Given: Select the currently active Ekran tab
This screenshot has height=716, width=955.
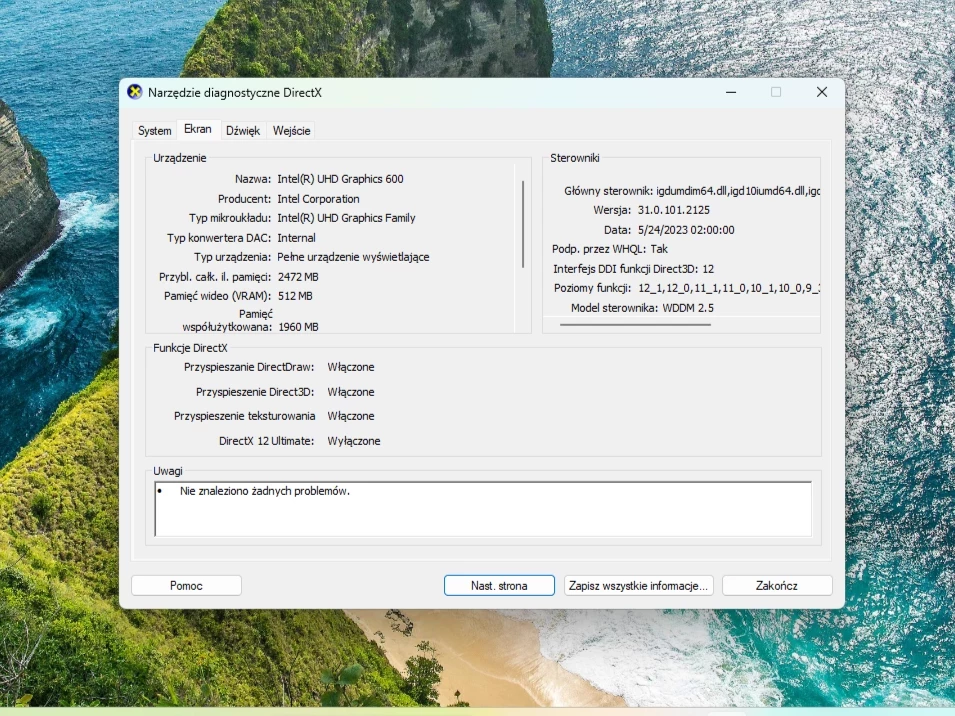Looking at the screenshot, I should tap(197, 129).
